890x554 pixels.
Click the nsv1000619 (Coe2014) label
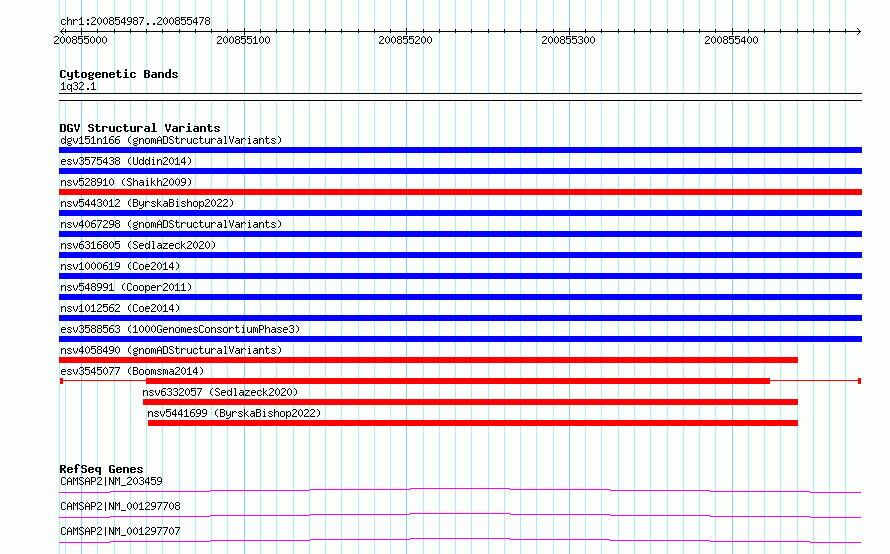[120, 266]
